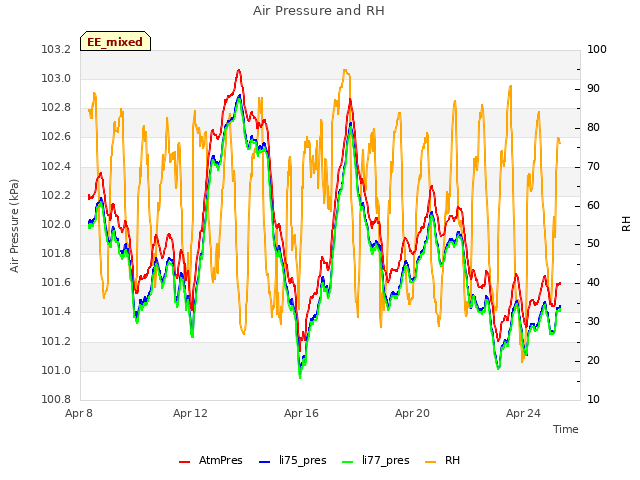
Task: Click the 100.8 pressure axis label
Action: click(x=56, y=400)
